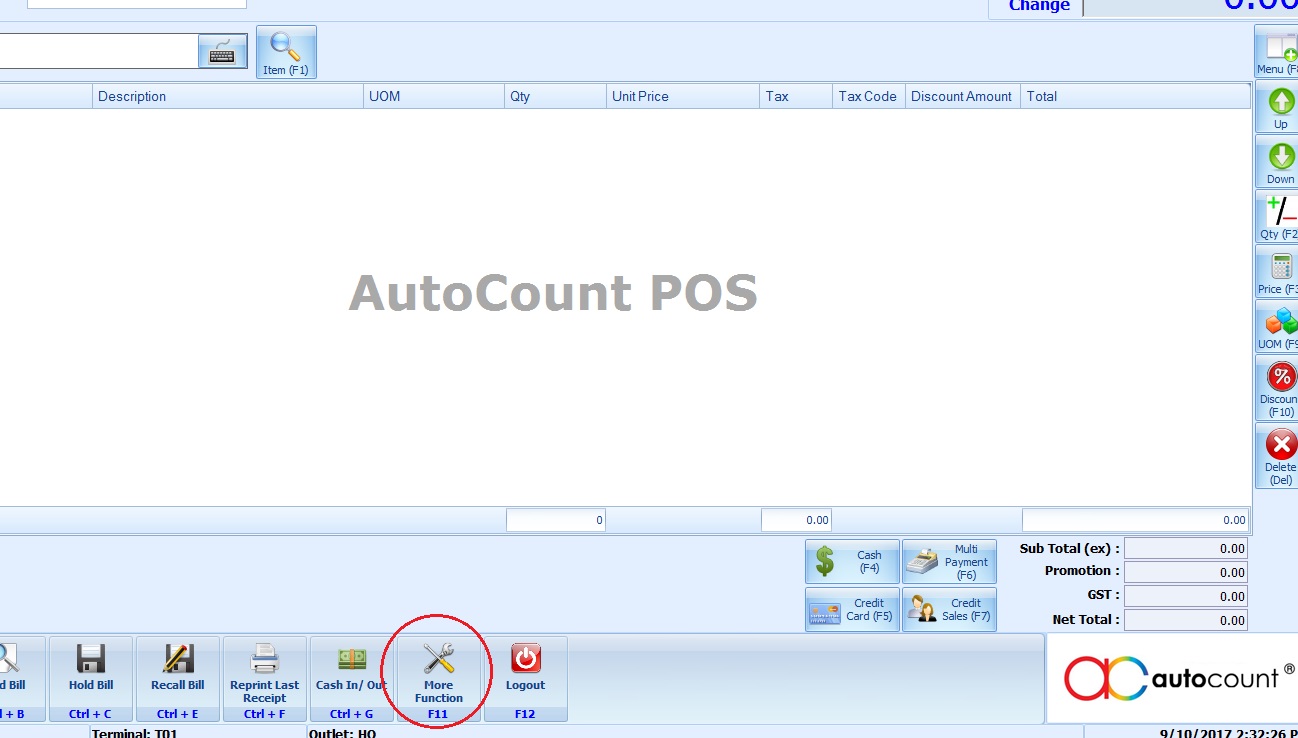Open the Item search (F1) magnifier
The width and height of the screenshot is (1298, 738).
[286, 52]
